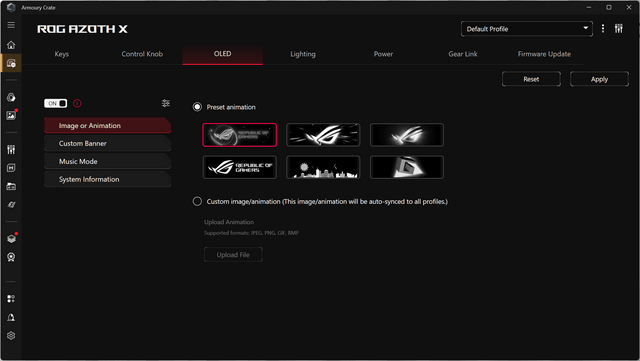Choose the ROG logo burst preset thumbnail
Image resolution: width=640 pixels, height=361 pixels.
click(x=323, y=135)
